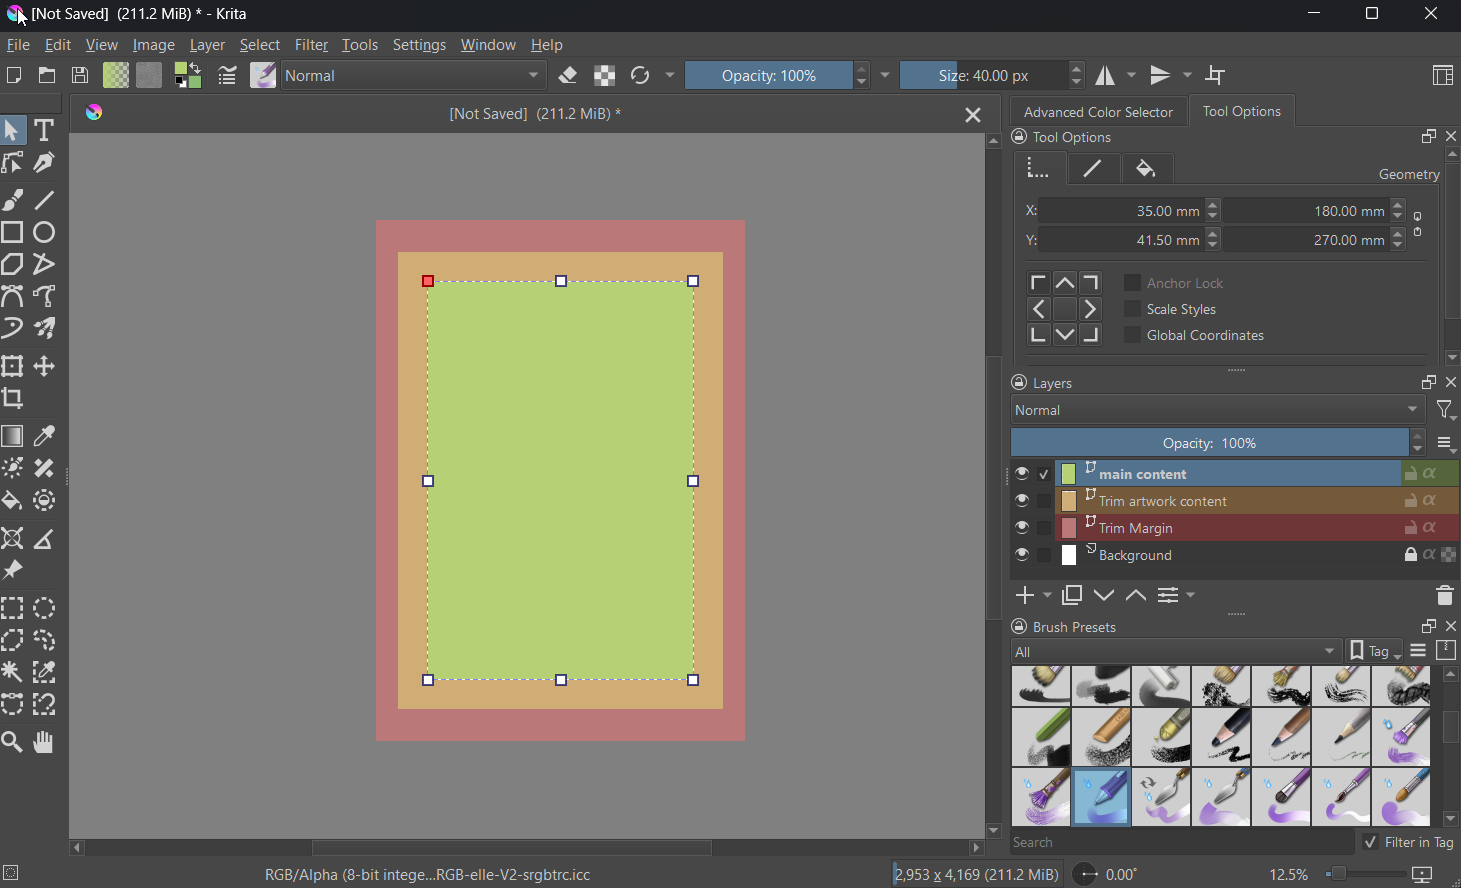
Task: Pick the Gradient tool in toolbox
Action: pos(13,437)
